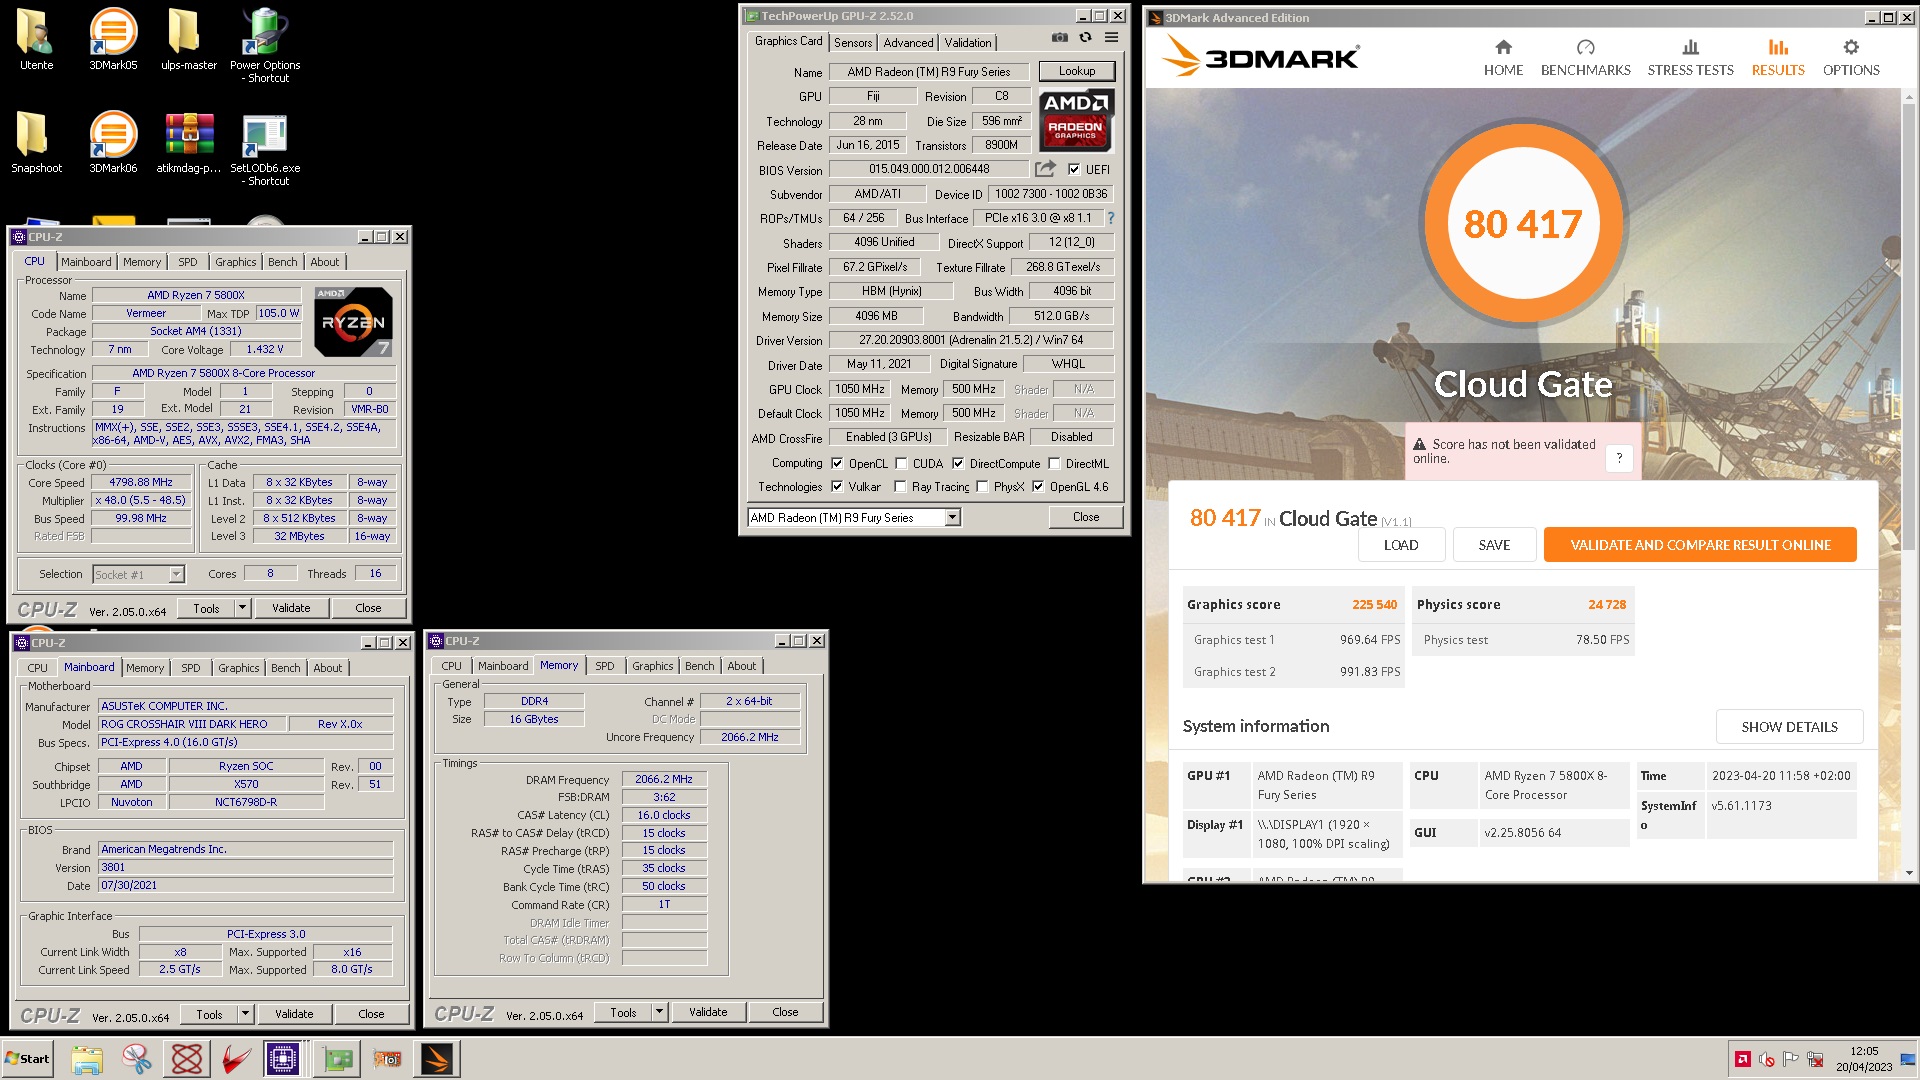Toggle the Ray Tracing checkbox
Viewport: 1920px width, 1080px height.
tap(900, 486)
